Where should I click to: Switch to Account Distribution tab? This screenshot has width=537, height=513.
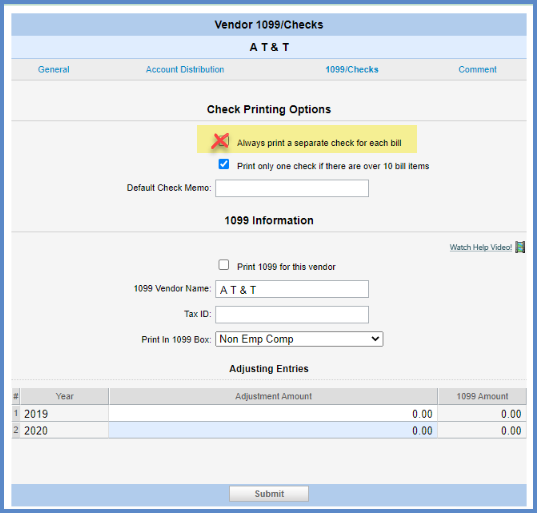click(185, 70)
